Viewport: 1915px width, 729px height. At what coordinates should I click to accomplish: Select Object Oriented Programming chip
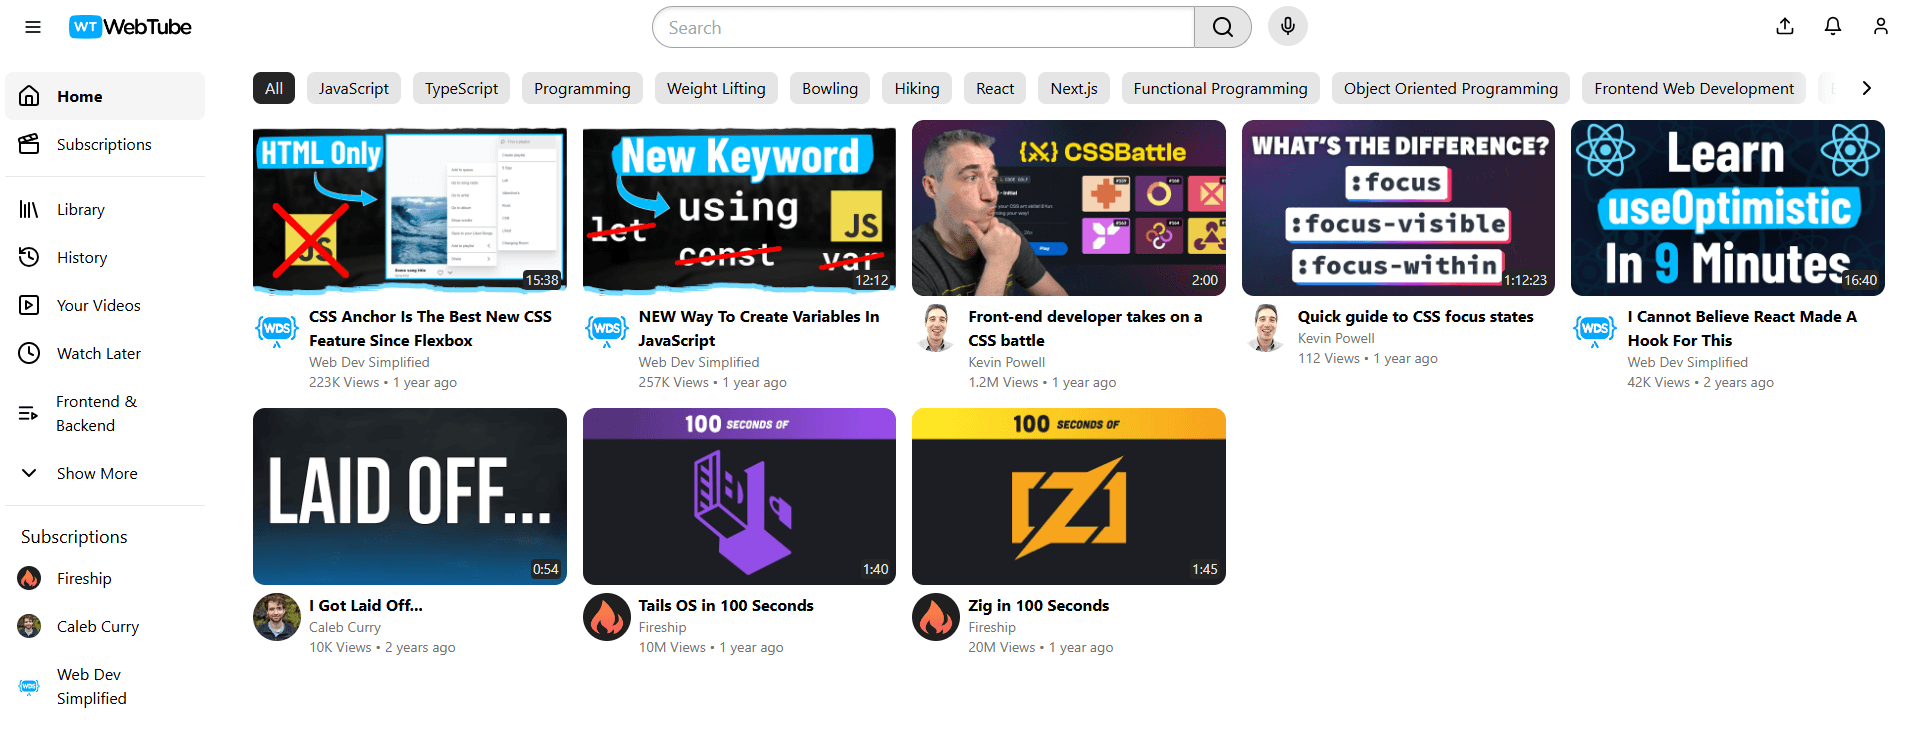point(1451,88)
